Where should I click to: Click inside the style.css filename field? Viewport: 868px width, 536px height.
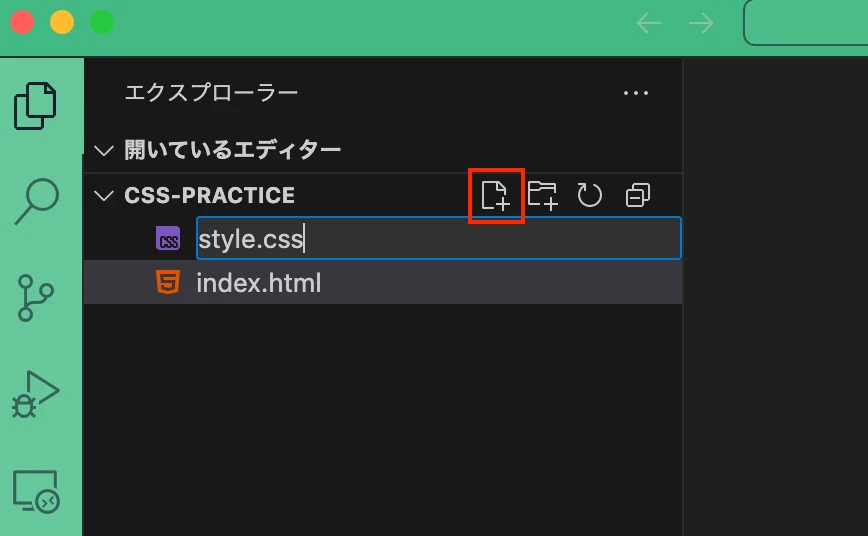[438, 239]
